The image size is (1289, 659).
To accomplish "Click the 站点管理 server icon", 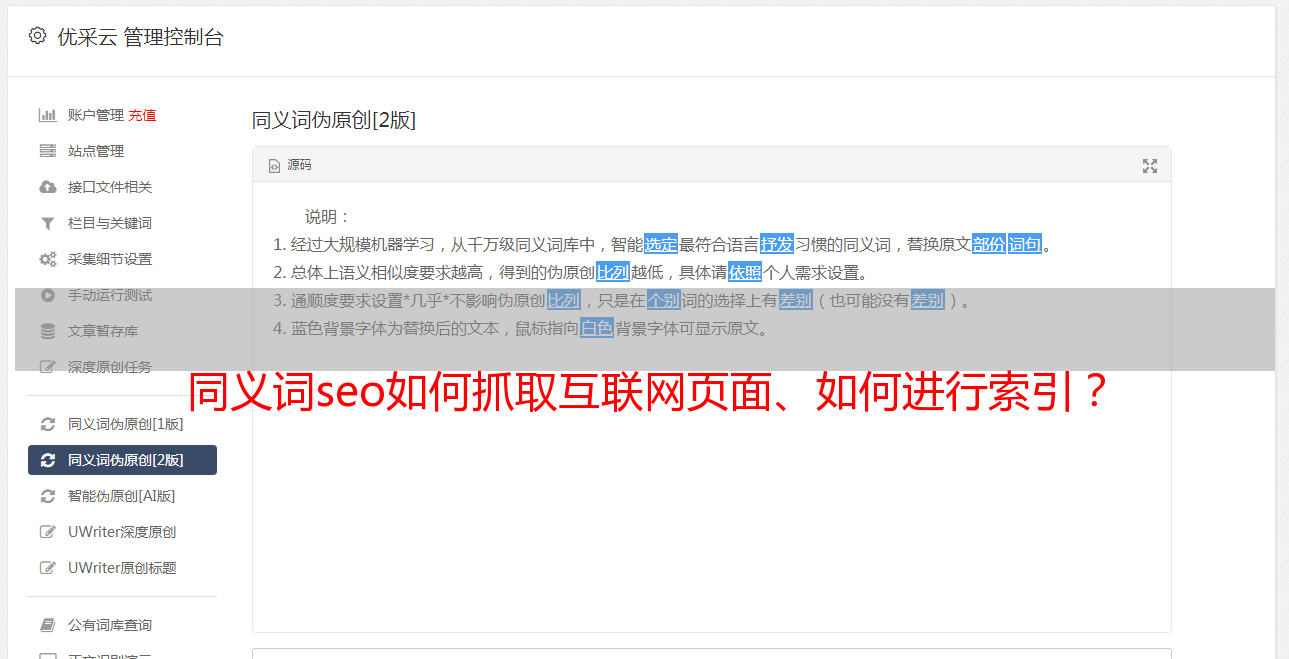I will (x=47, y=151).
